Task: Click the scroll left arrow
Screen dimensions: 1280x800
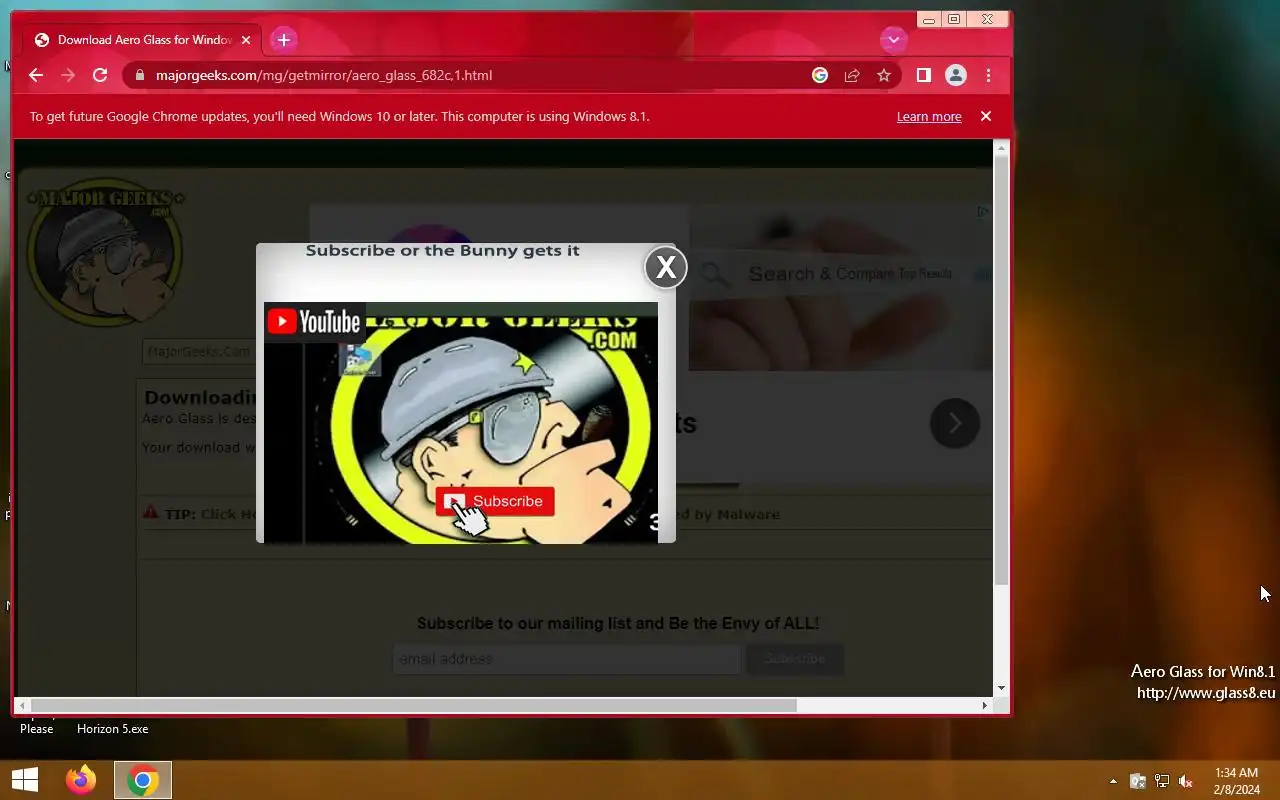Action: tap(22, 705)
